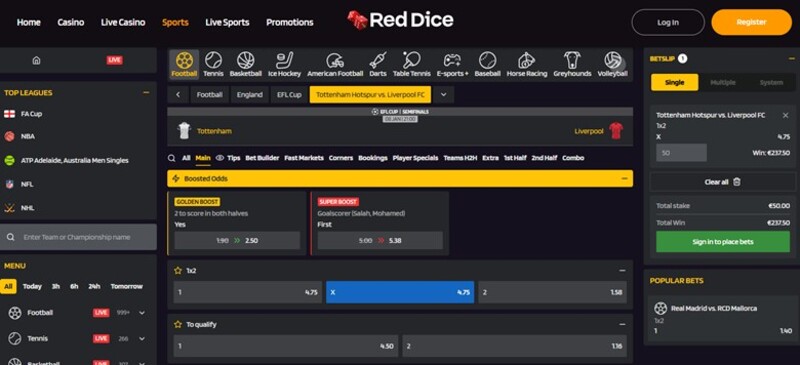The height and width of the screenshot is (365, 800).
Task: Select the Horse Racing icon
Action: click(x=527, y=61)
